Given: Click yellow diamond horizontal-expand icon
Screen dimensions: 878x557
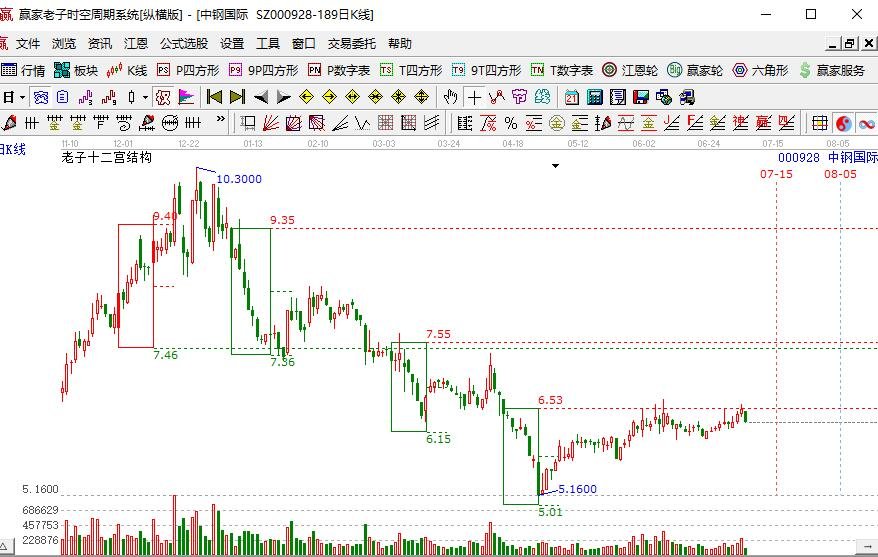Looking at the screenshot, I should [x=352, y=97].
